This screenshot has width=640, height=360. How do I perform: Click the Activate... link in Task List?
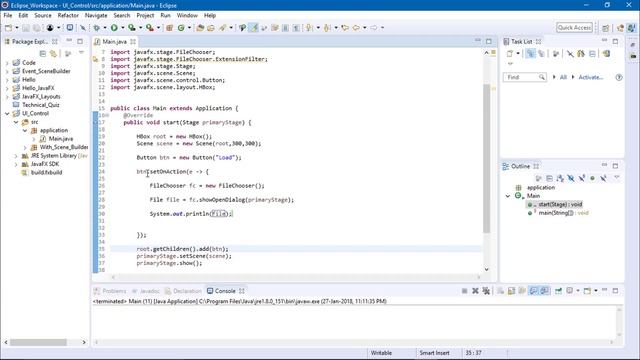pos(591,77)
